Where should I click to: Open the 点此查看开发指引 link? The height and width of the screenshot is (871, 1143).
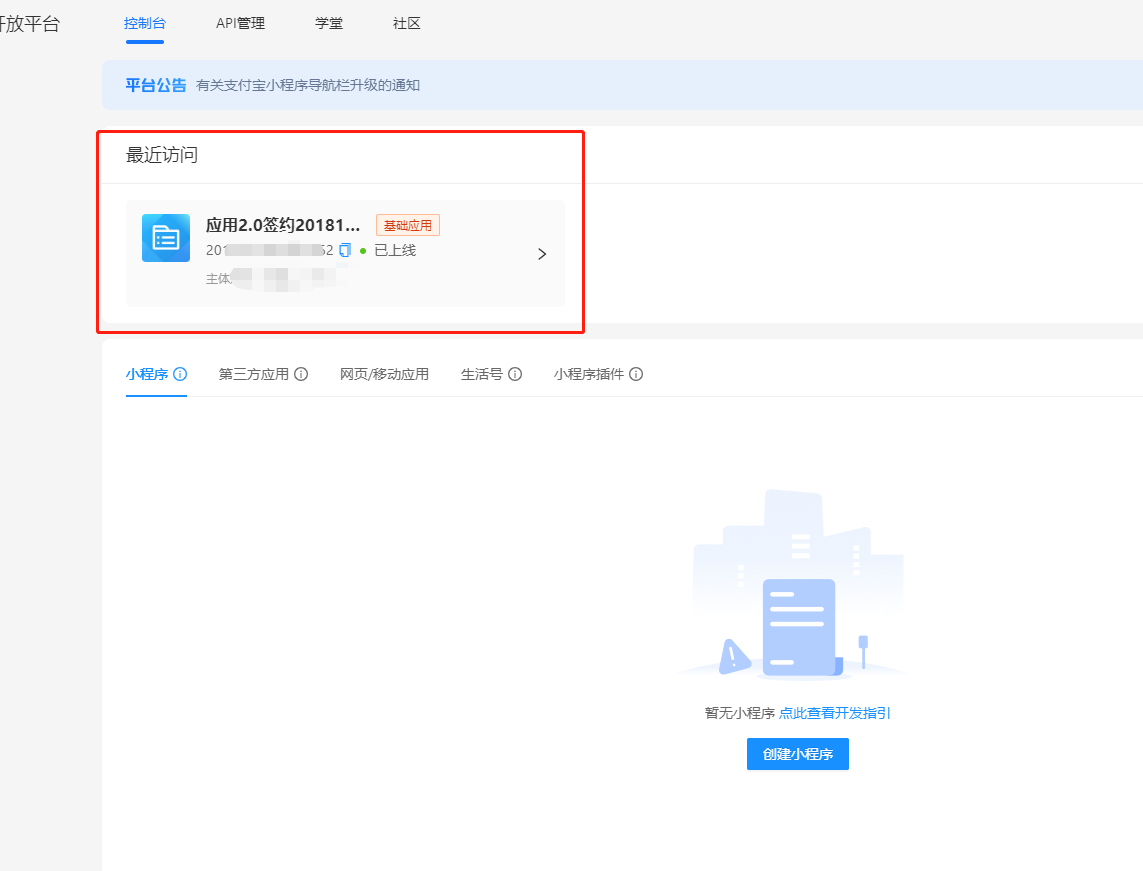pyautogui.click(x=835, y=713)
